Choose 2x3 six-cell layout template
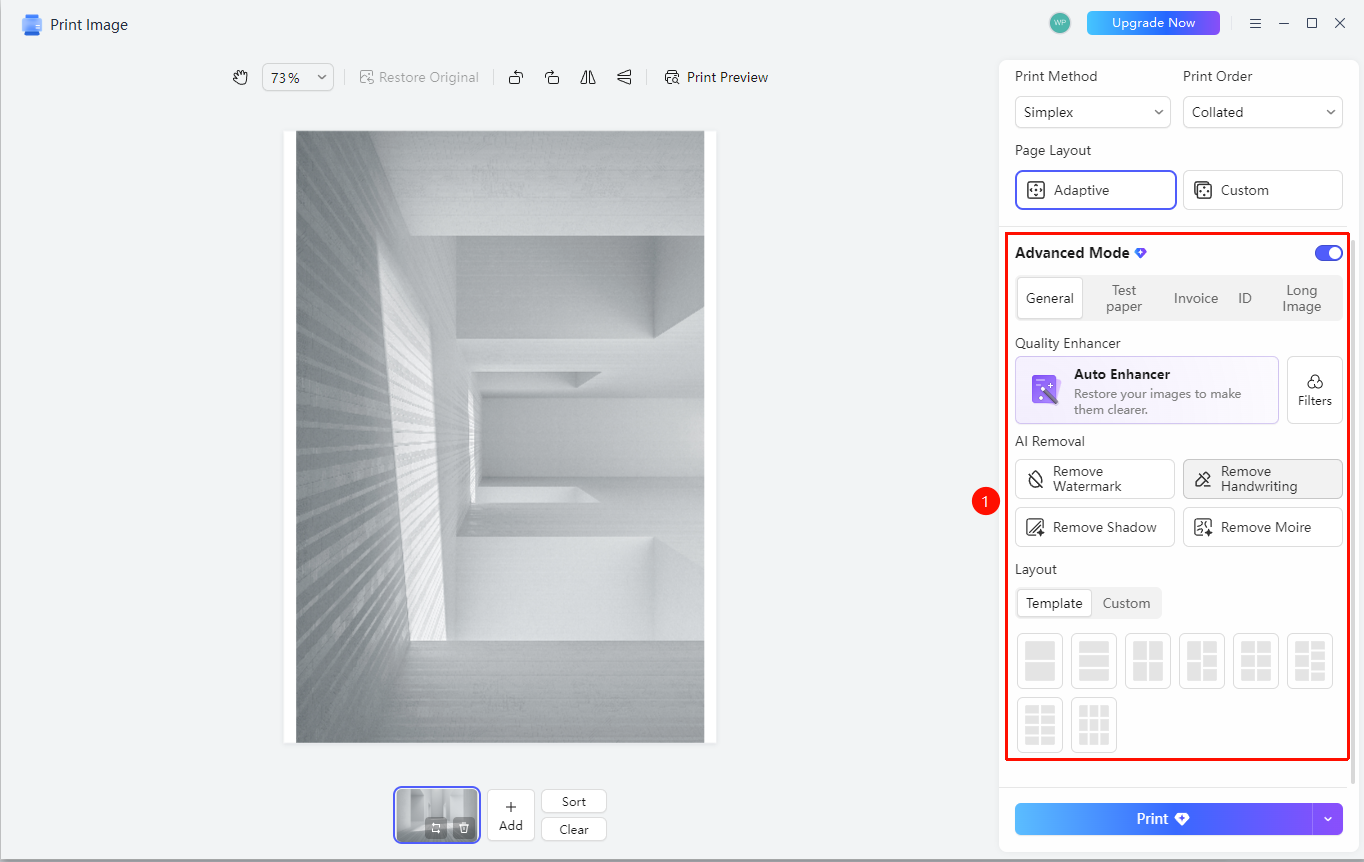Image resolution: width=1364 pixels, height=862 pixels. (x=1256, y=661)
